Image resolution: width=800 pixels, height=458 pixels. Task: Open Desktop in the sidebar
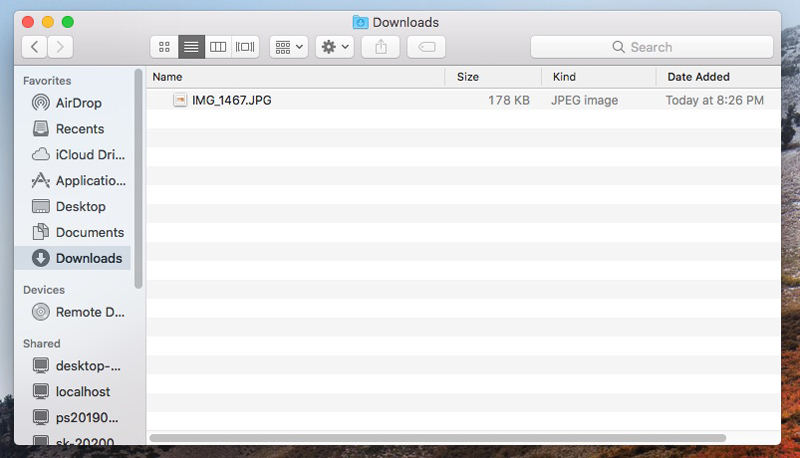[x=72, y=207]
